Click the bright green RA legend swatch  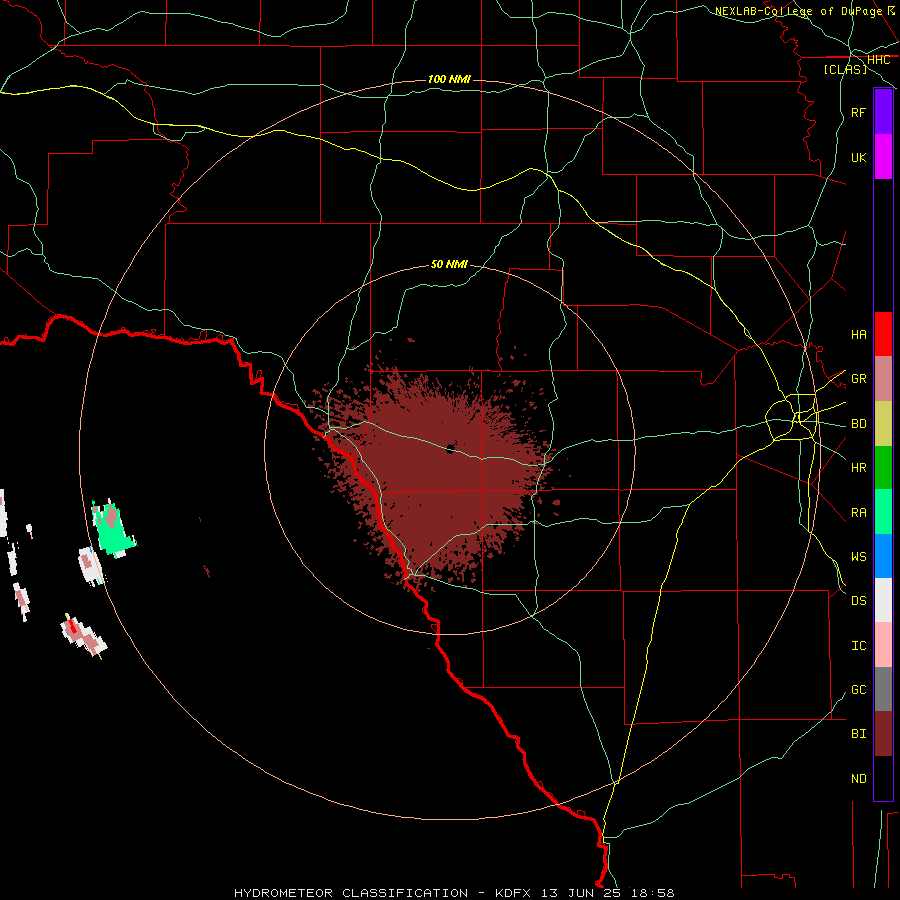click(883, 512)
